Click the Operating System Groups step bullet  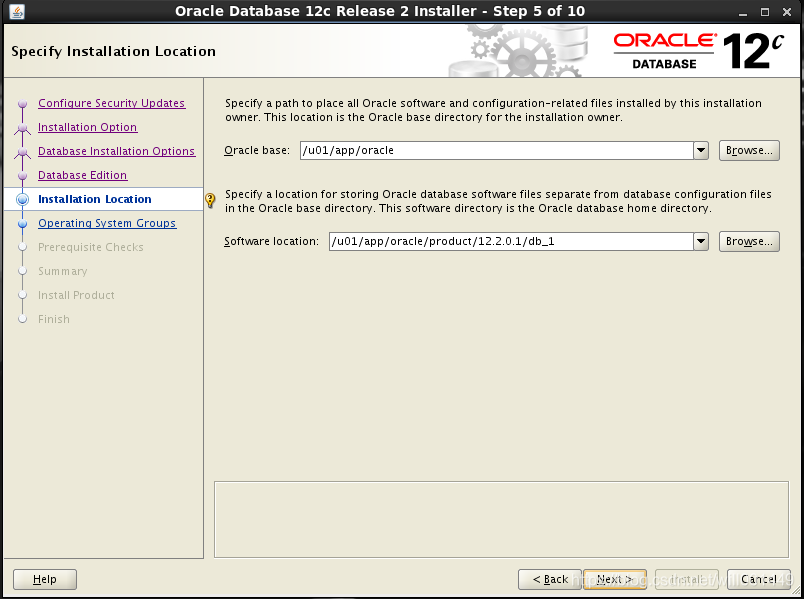tap(22, 223)
